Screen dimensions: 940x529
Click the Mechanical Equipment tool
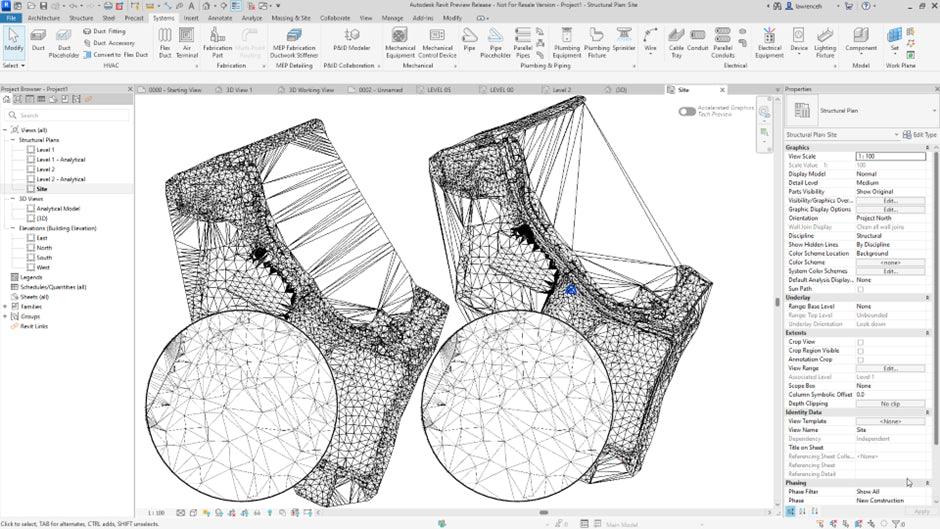(x=400, y=41)
